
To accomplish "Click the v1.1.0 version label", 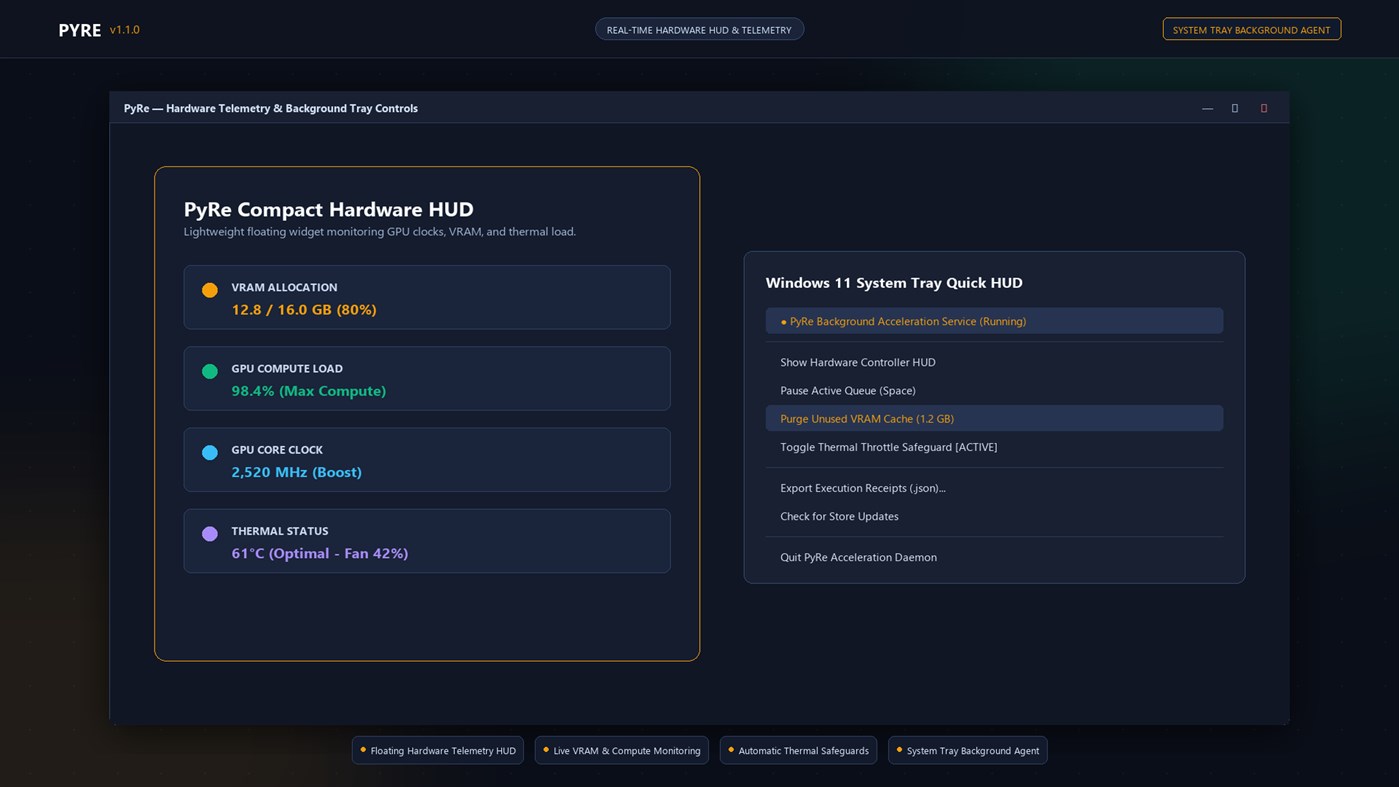I will click(x=125, y=30).
